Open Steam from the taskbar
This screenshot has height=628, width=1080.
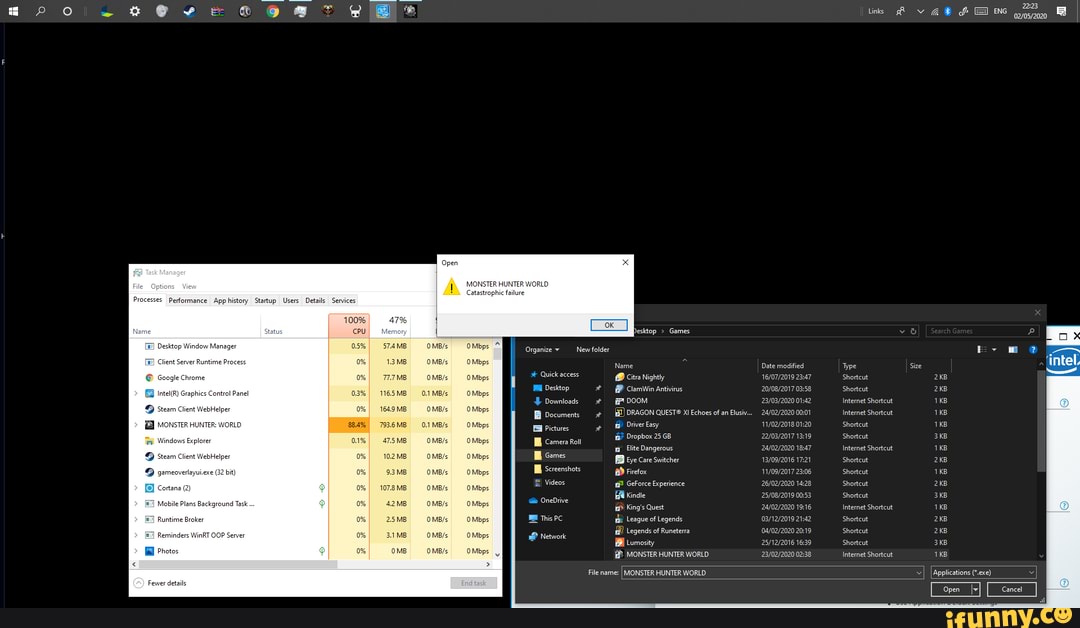(x=189, y=11)
